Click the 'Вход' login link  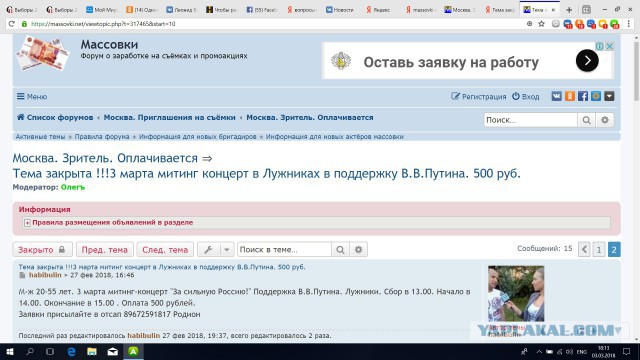point(526,96)
